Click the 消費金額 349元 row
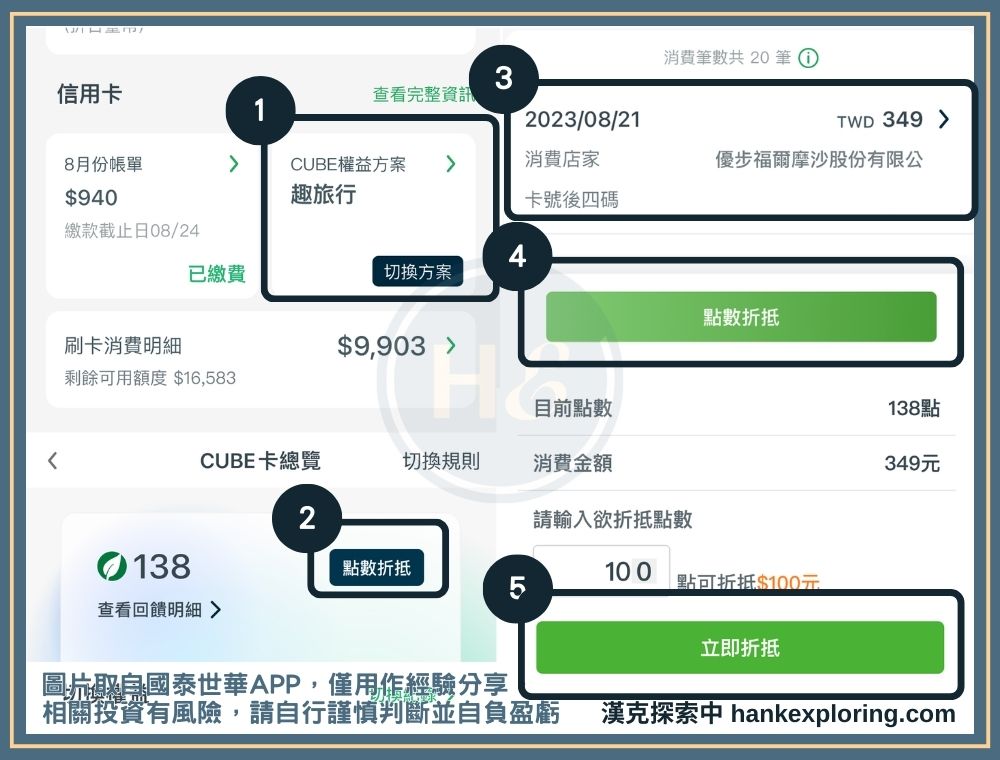This screenshot has height=760, width=1000. tap(737, 463)
